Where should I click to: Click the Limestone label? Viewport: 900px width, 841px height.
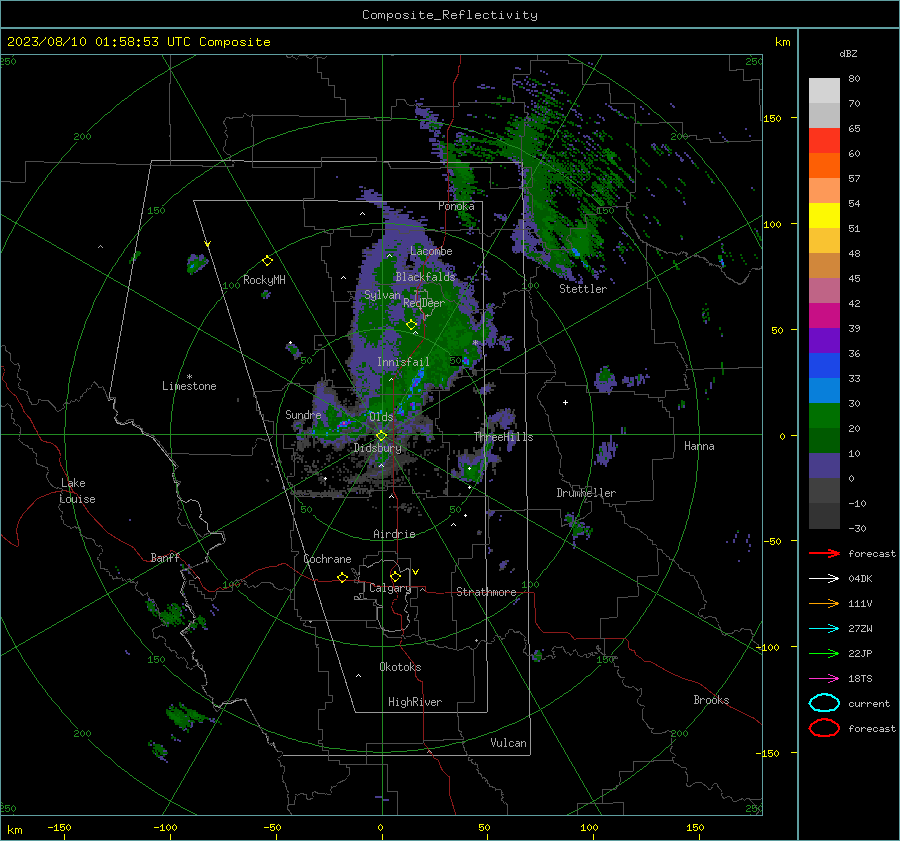pyautogui.click(x=189, y=386)
